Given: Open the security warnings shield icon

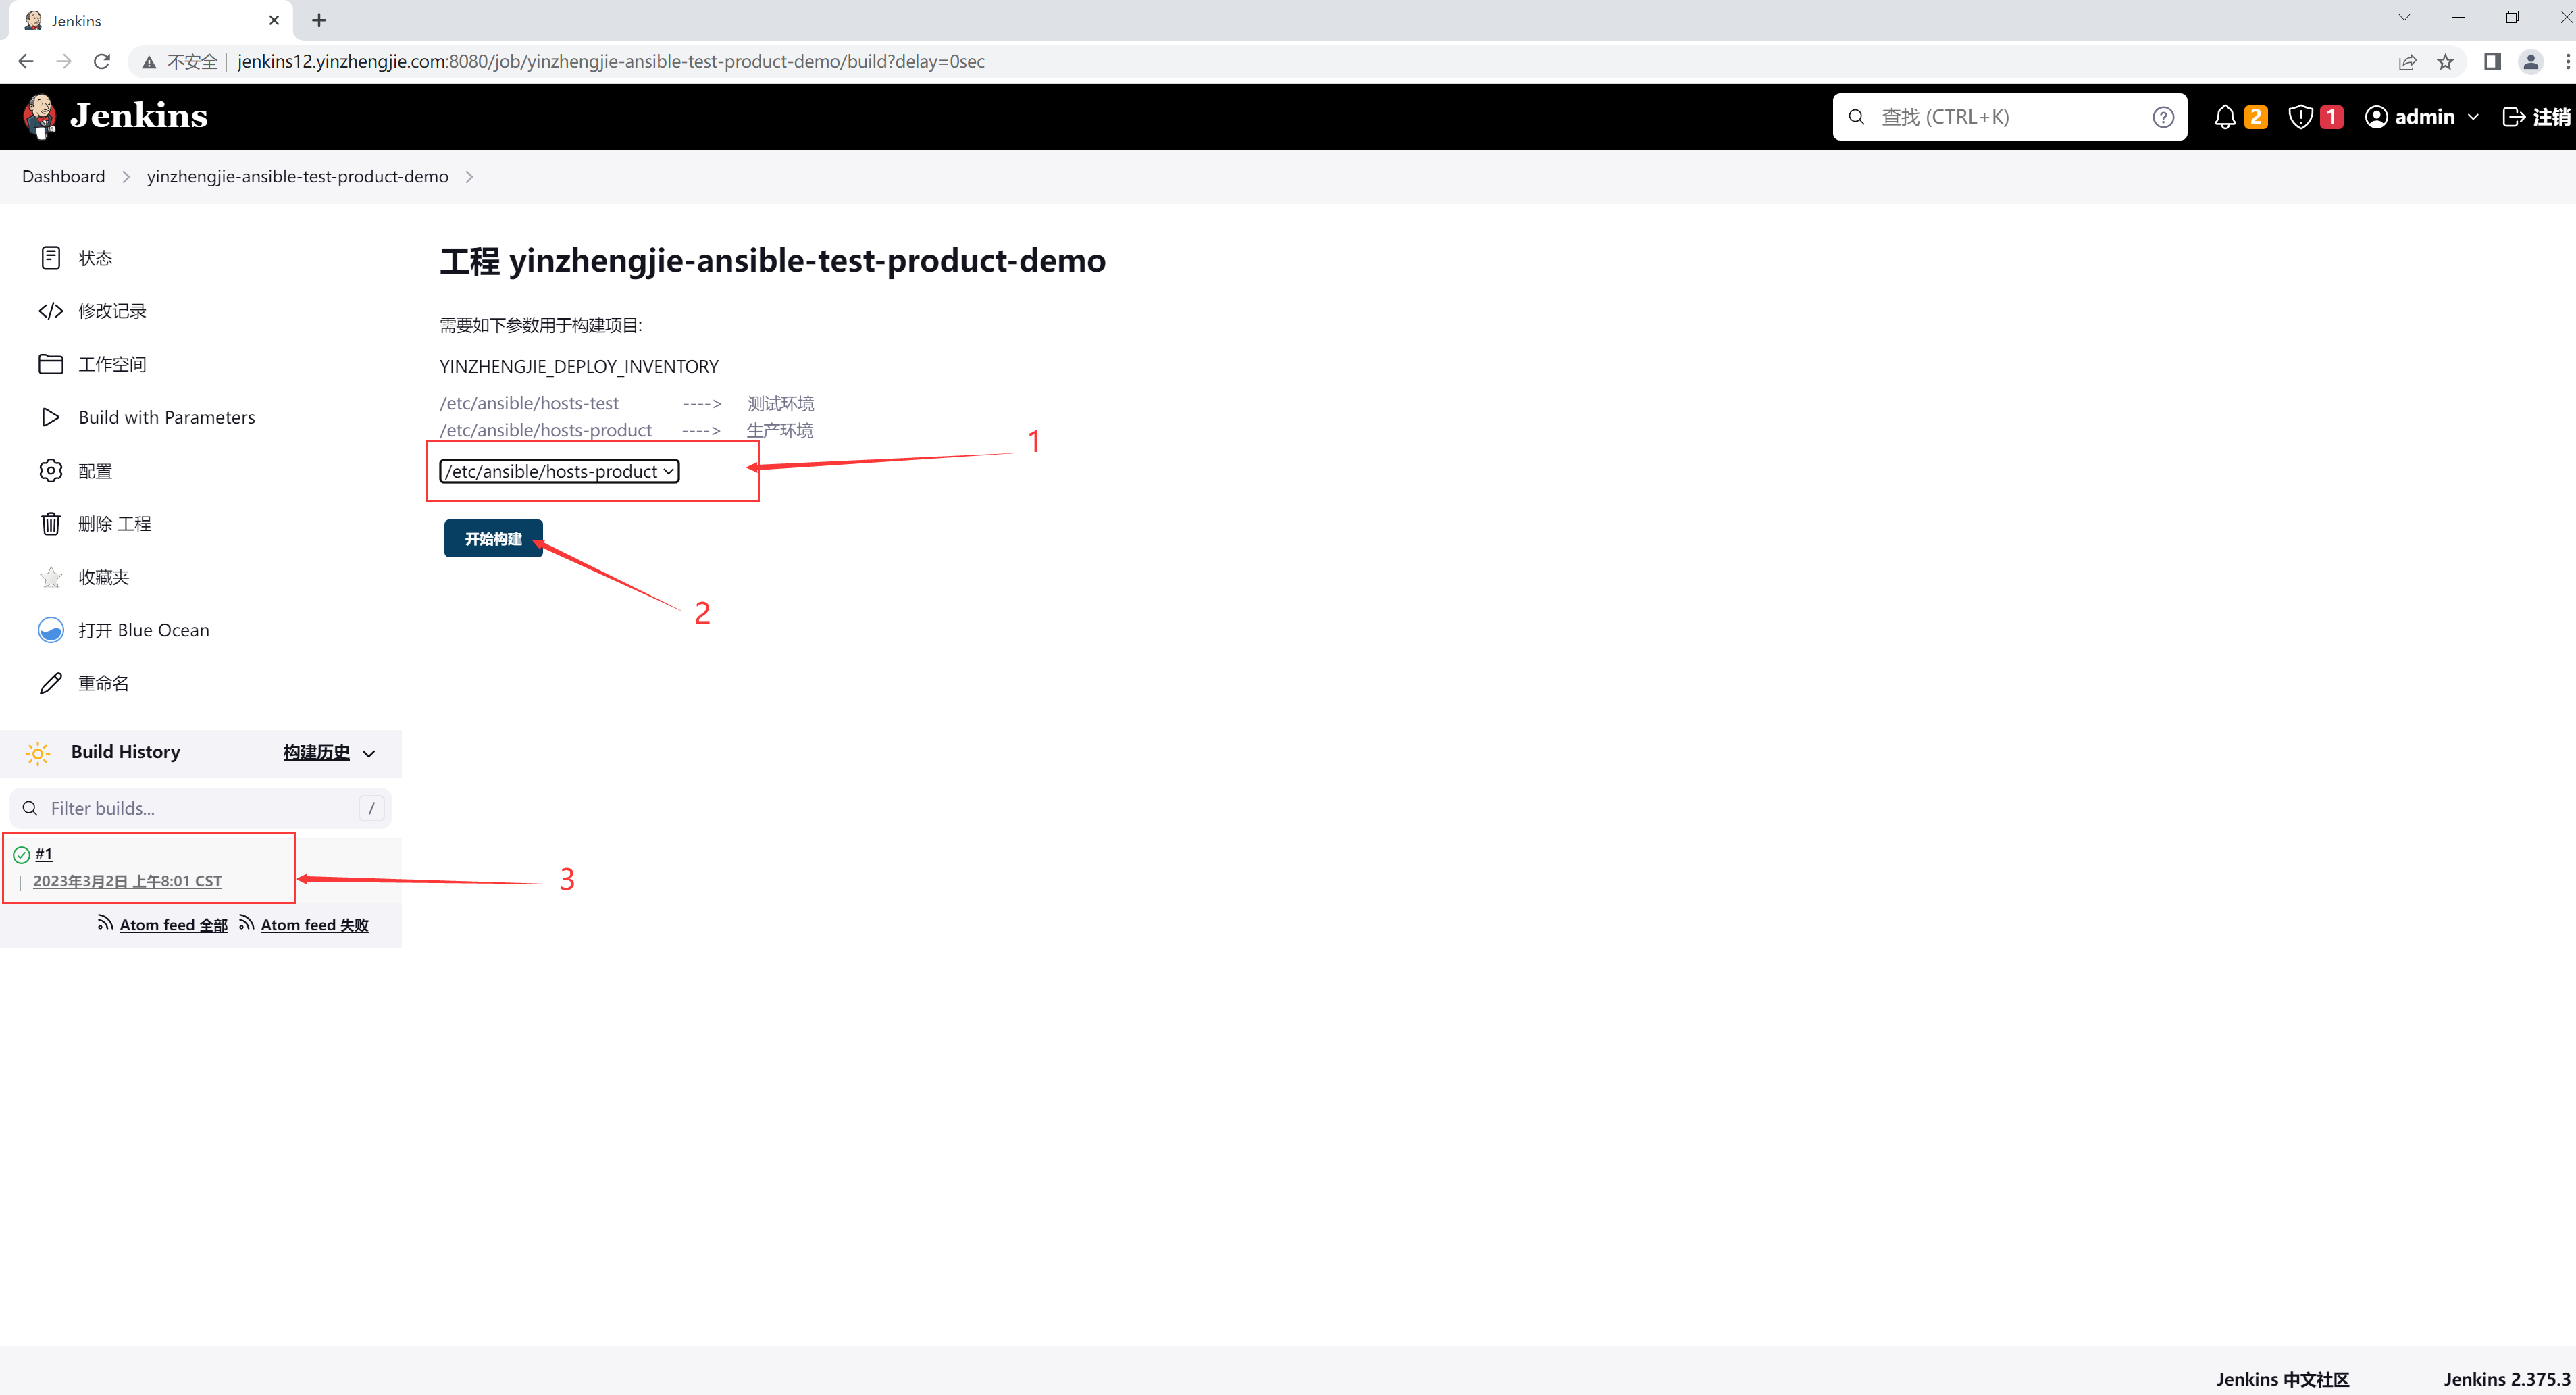Looking at the screenshot, I should coord(2300,117).
